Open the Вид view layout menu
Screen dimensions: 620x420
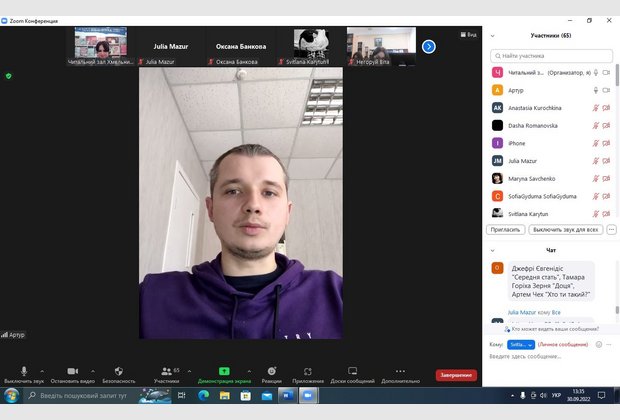point(469,35)
